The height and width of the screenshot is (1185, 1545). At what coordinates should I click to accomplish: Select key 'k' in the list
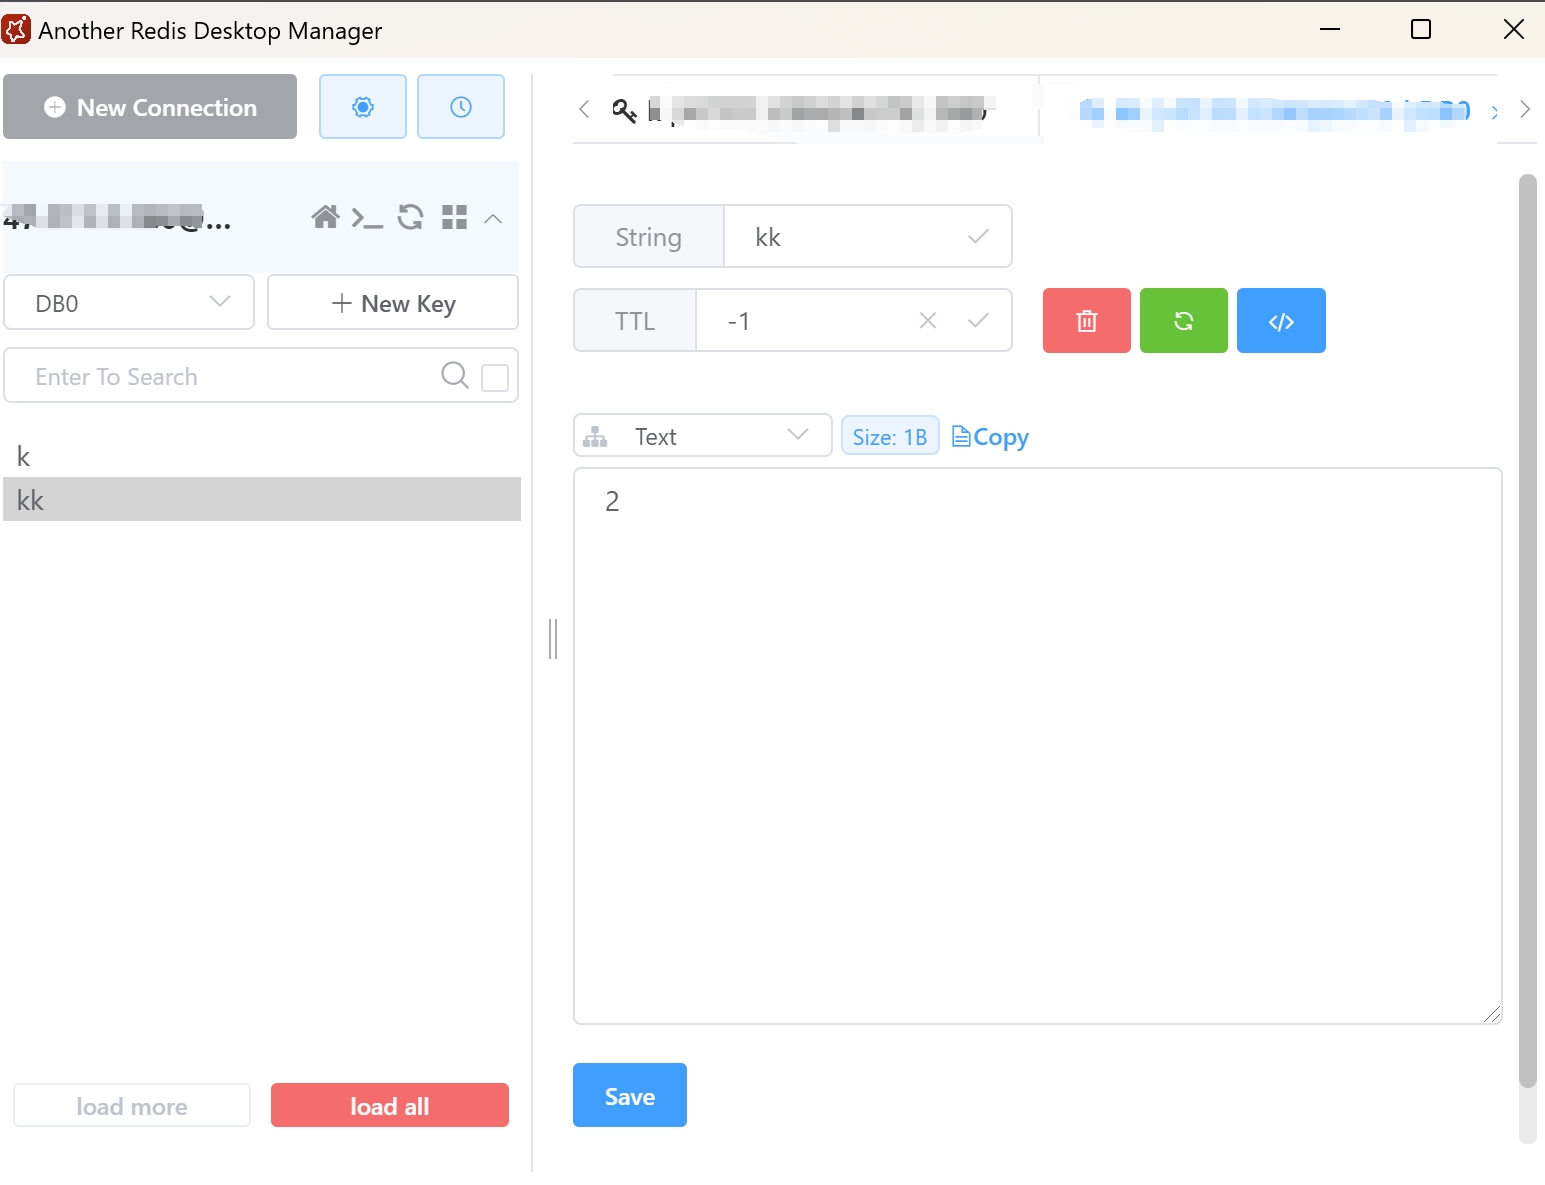(262, 457)
